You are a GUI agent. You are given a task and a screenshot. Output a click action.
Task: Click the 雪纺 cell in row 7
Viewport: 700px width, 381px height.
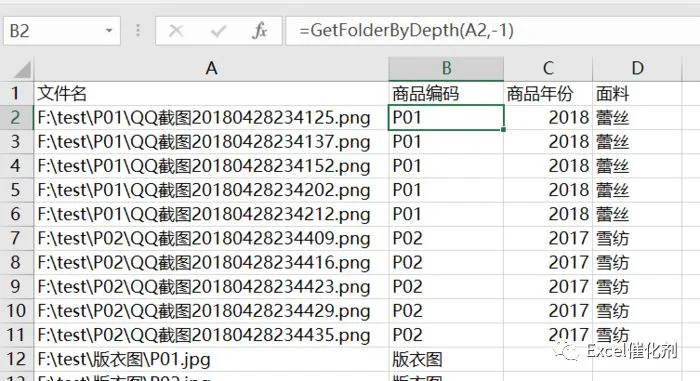coord(637,238)
